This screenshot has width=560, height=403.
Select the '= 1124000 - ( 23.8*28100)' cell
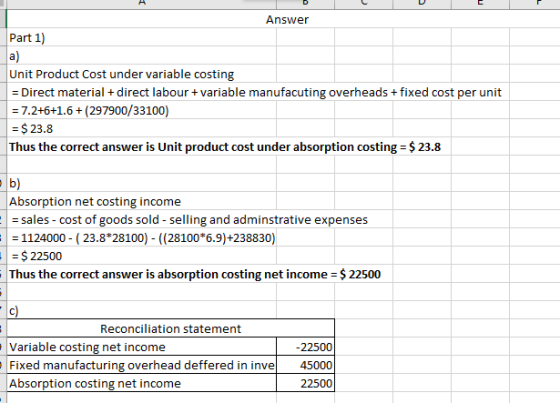point(141,238)
